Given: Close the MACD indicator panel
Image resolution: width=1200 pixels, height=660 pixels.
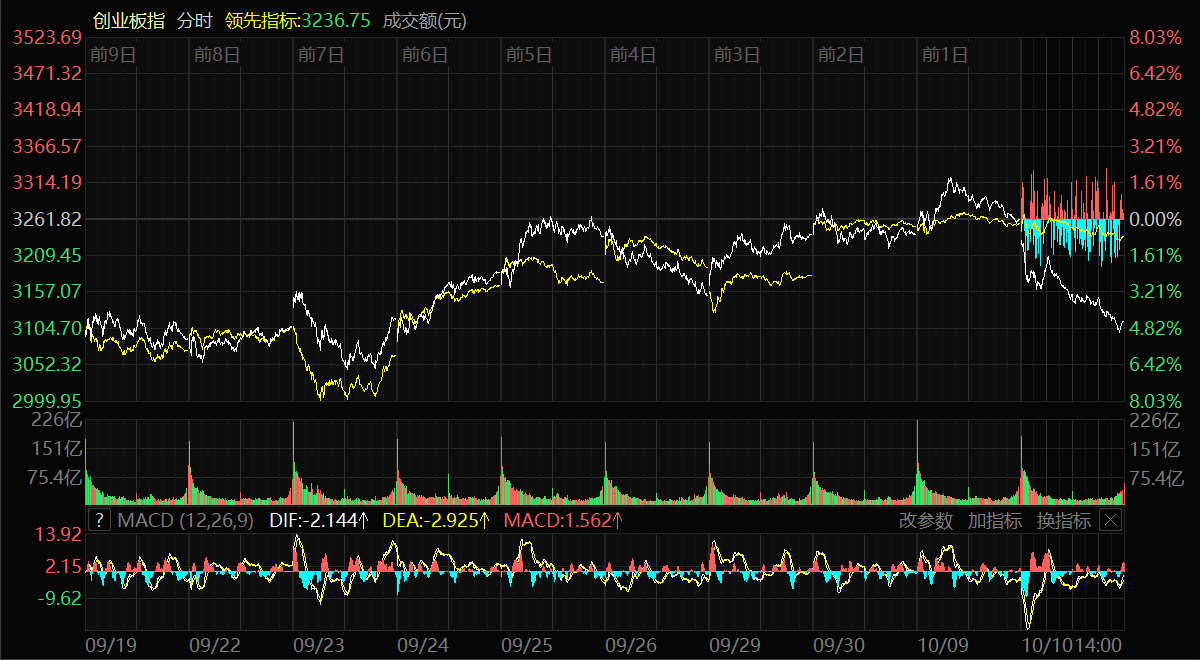Looking at the screenshot, I should [x=1110, y=520].
